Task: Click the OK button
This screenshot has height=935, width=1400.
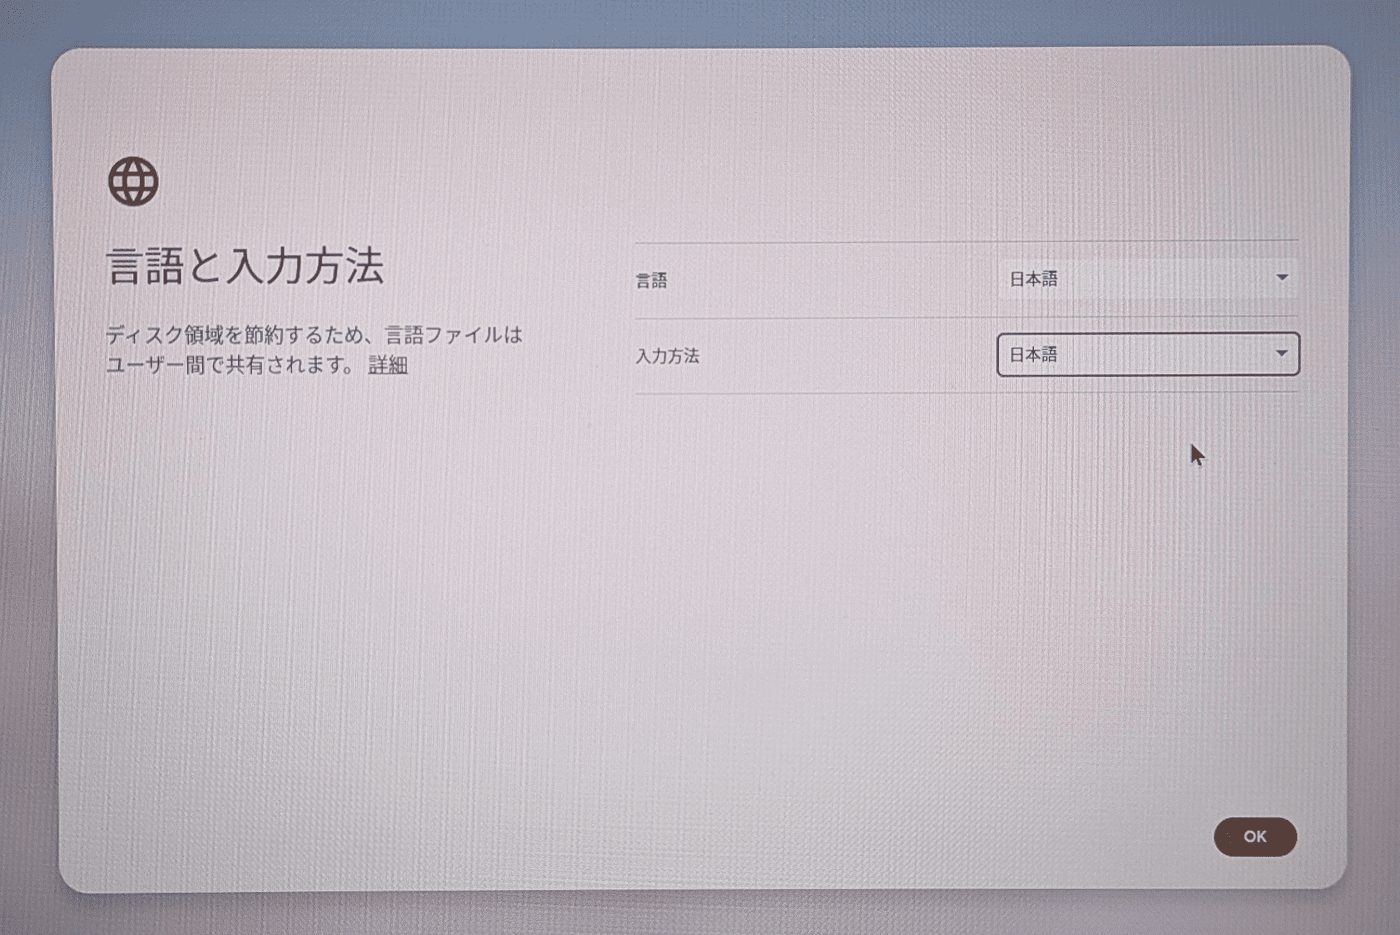Action: [x=1255, y=837]
